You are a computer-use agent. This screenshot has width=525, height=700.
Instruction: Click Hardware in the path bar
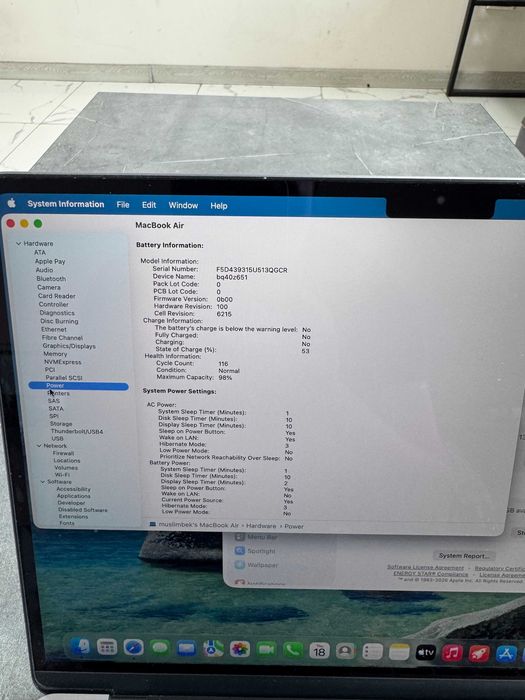pyautogui.click(x=261, y=526)
